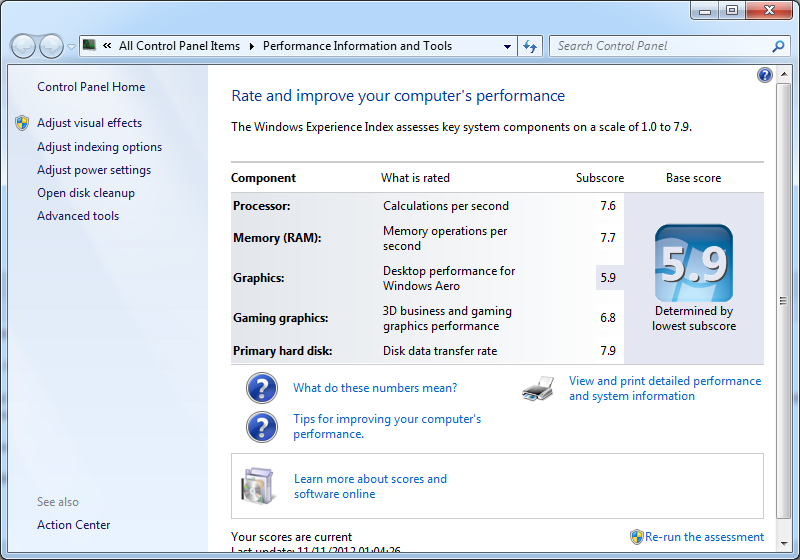Open Adjust visual effects
Viewport: 800px width, 560px height.
coord(89,123)
